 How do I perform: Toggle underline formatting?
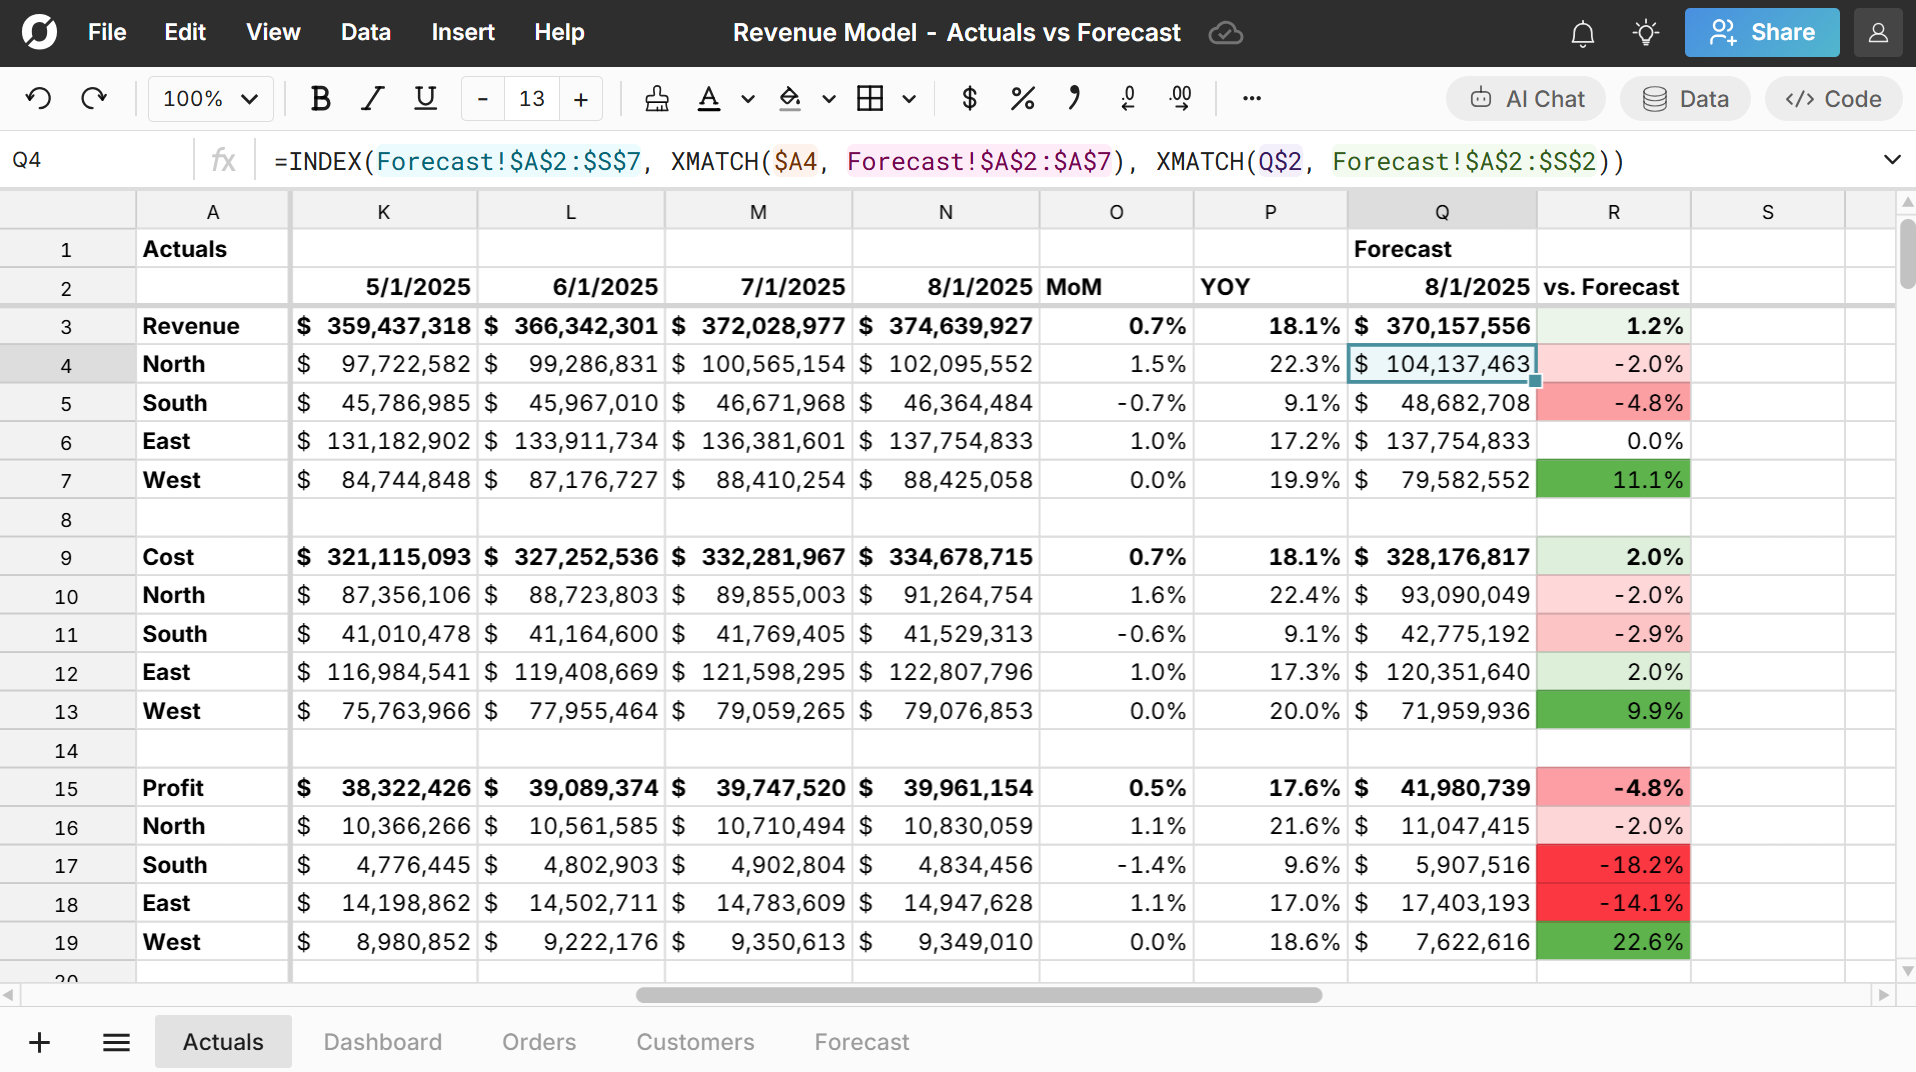[x=425, y=98]
